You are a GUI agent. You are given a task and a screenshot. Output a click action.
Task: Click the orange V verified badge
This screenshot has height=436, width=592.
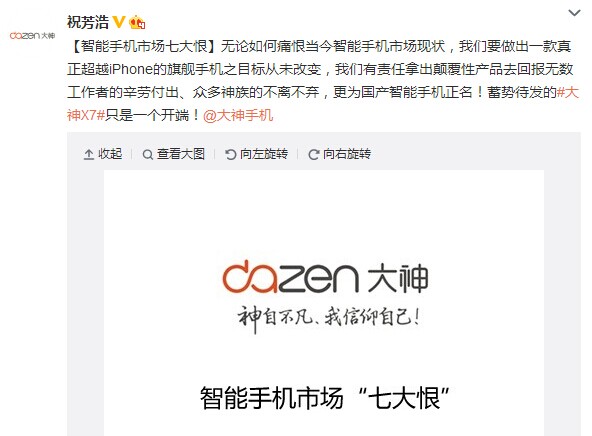click(x=119, y=22)
